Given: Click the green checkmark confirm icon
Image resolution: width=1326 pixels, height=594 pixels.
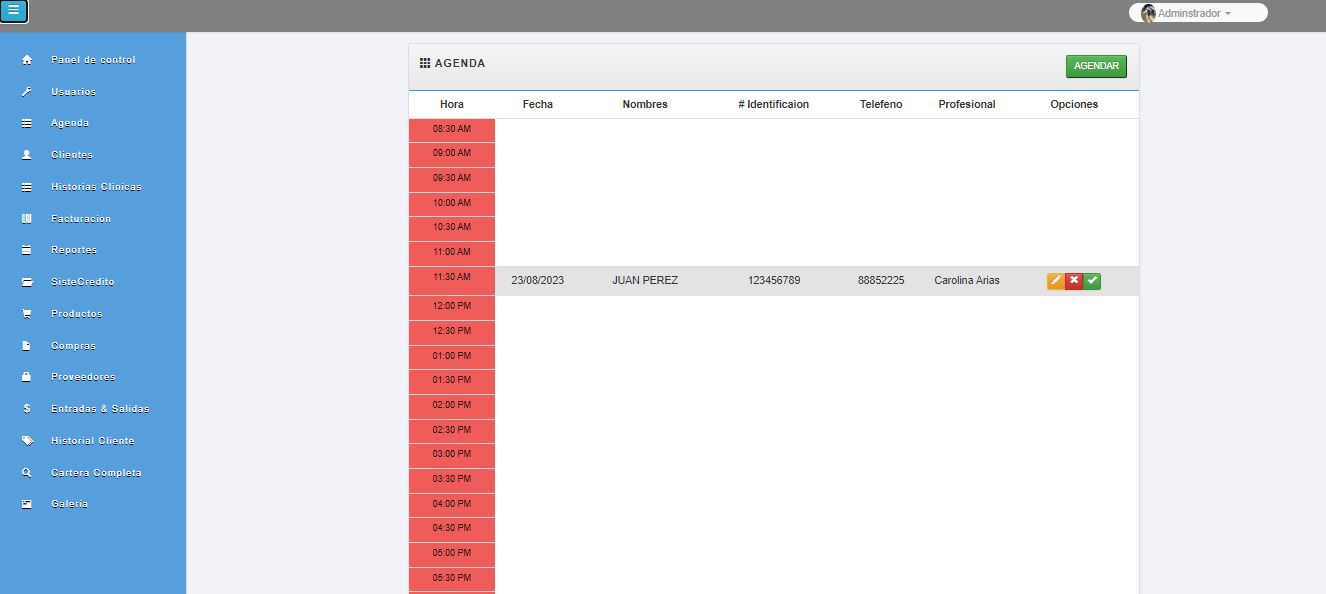Looking at the screenshot, I should [1092, 281].
